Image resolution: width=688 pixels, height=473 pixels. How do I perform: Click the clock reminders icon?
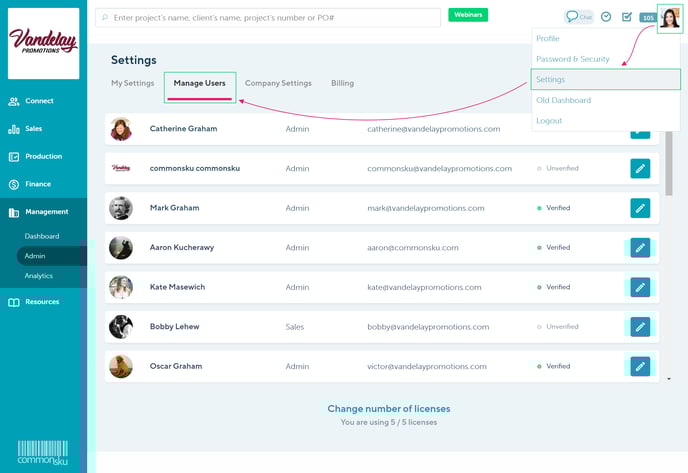tap(606, 17)
